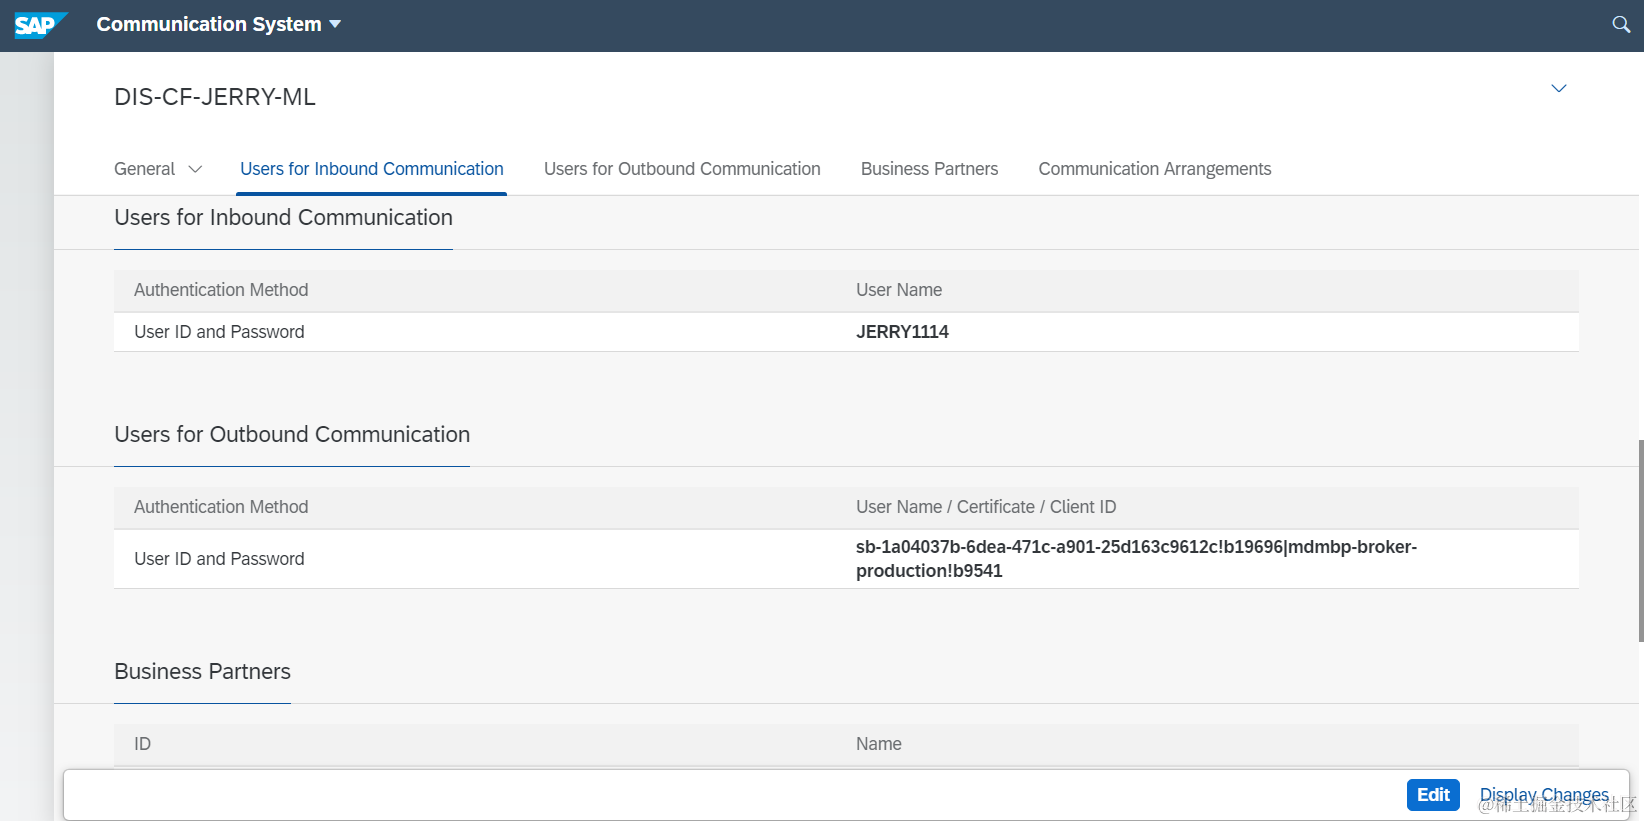The image size is (1644, 821).
Task: Switch to Users for Inbound Communication tab
Action: click(372, 169)
